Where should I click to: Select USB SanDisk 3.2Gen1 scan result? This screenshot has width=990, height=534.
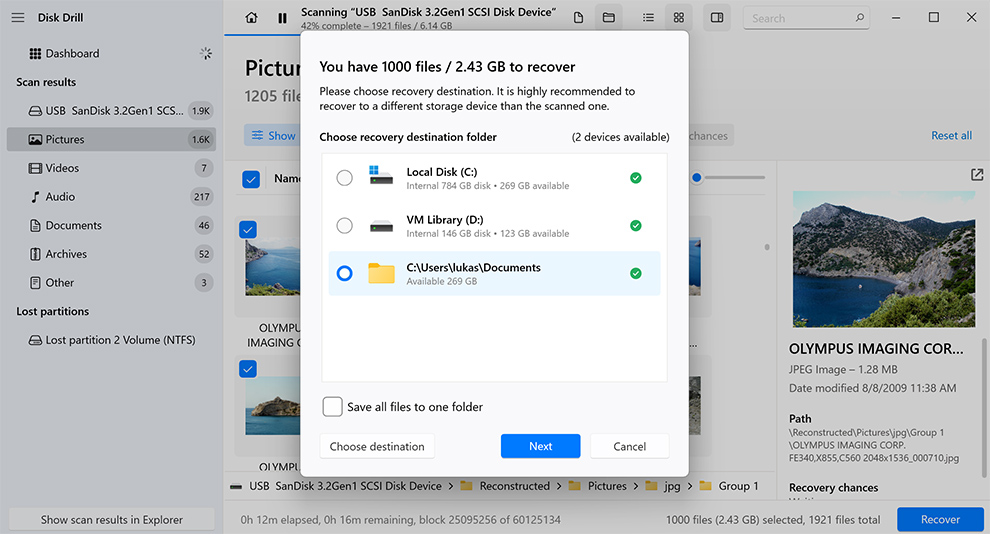point(111,111)
